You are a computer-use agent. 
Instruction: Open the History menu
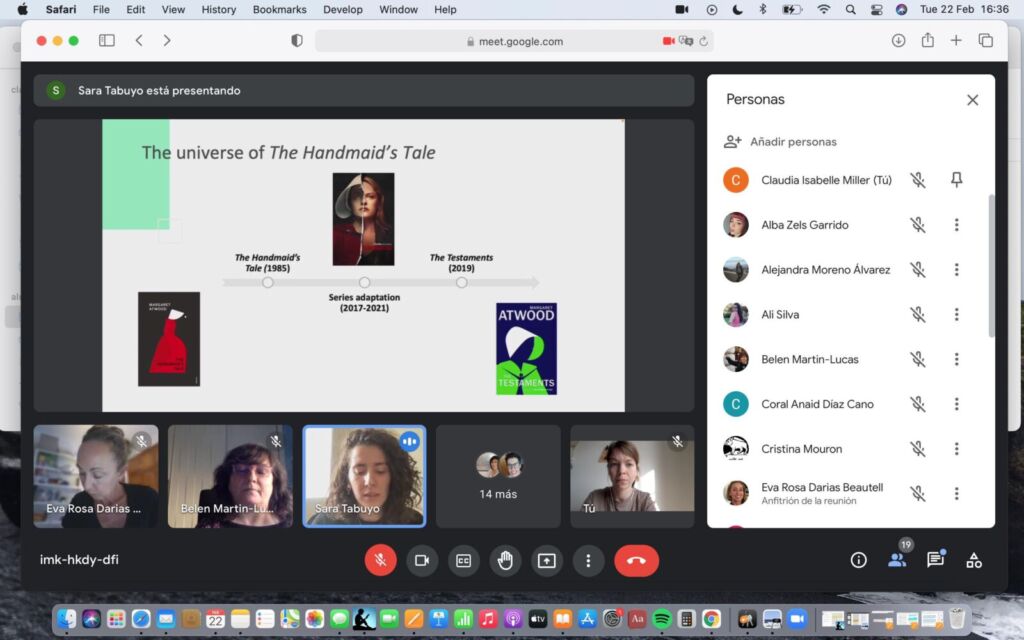pos(218,10)
